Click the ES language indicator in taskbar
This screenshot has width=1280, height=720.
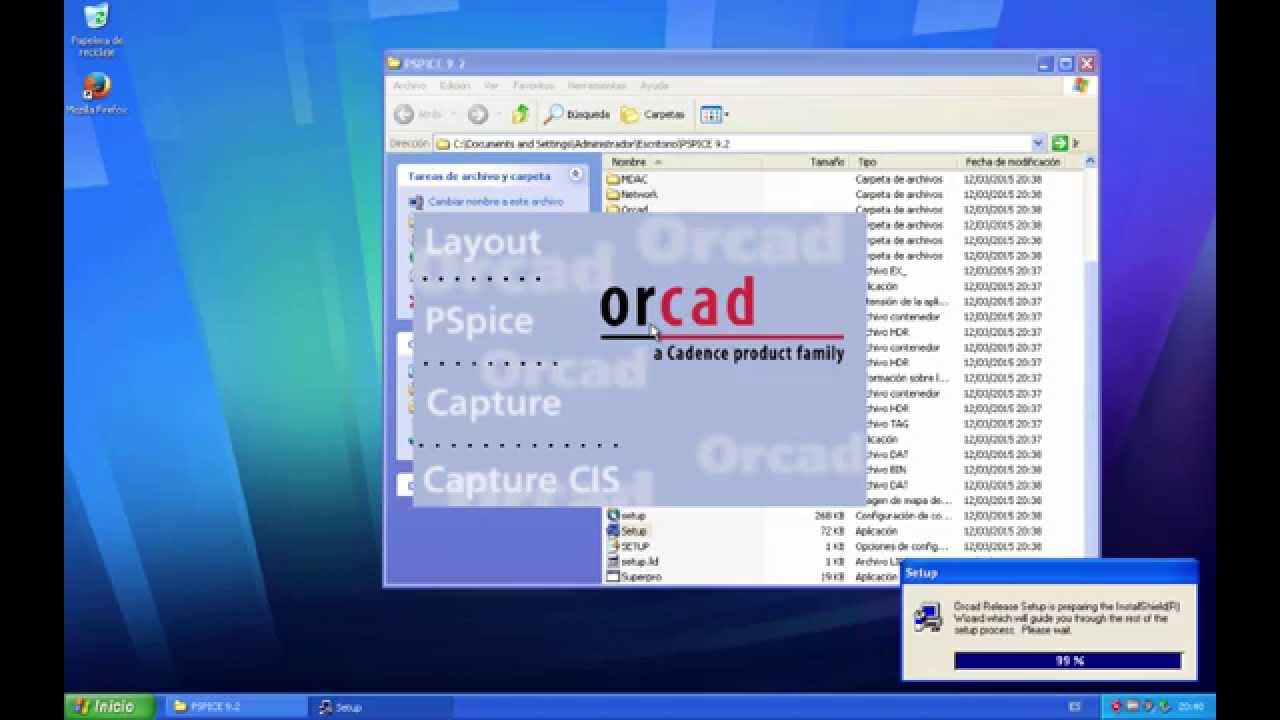tap(1075, 707)
